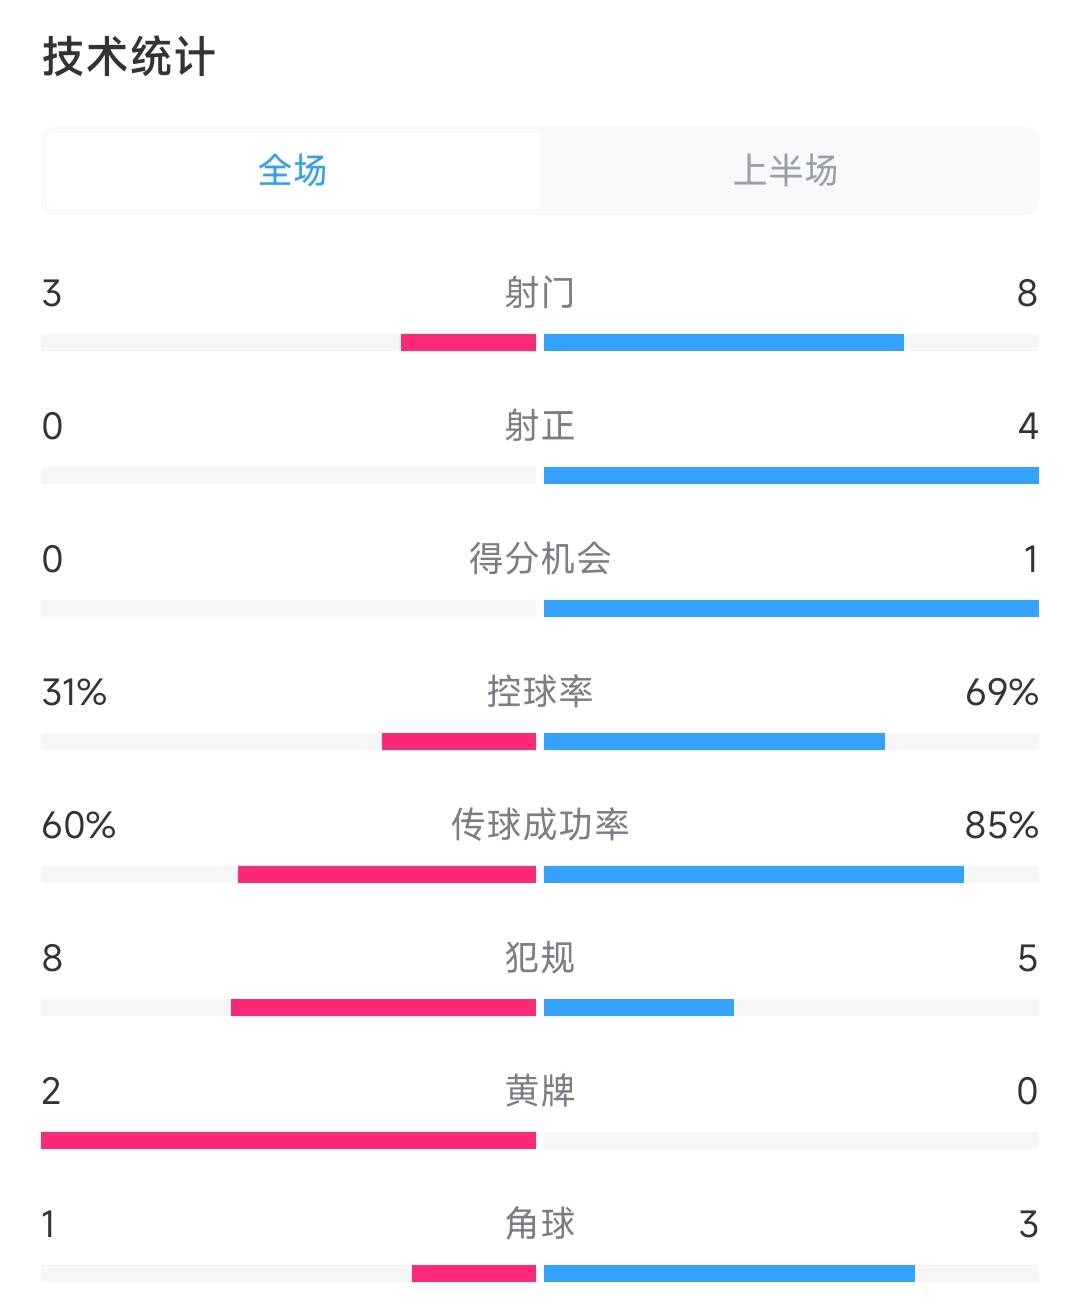Tap the 犯规 stat label
This screenshot has width=1080, height=1308.
[x=540, y=958]
